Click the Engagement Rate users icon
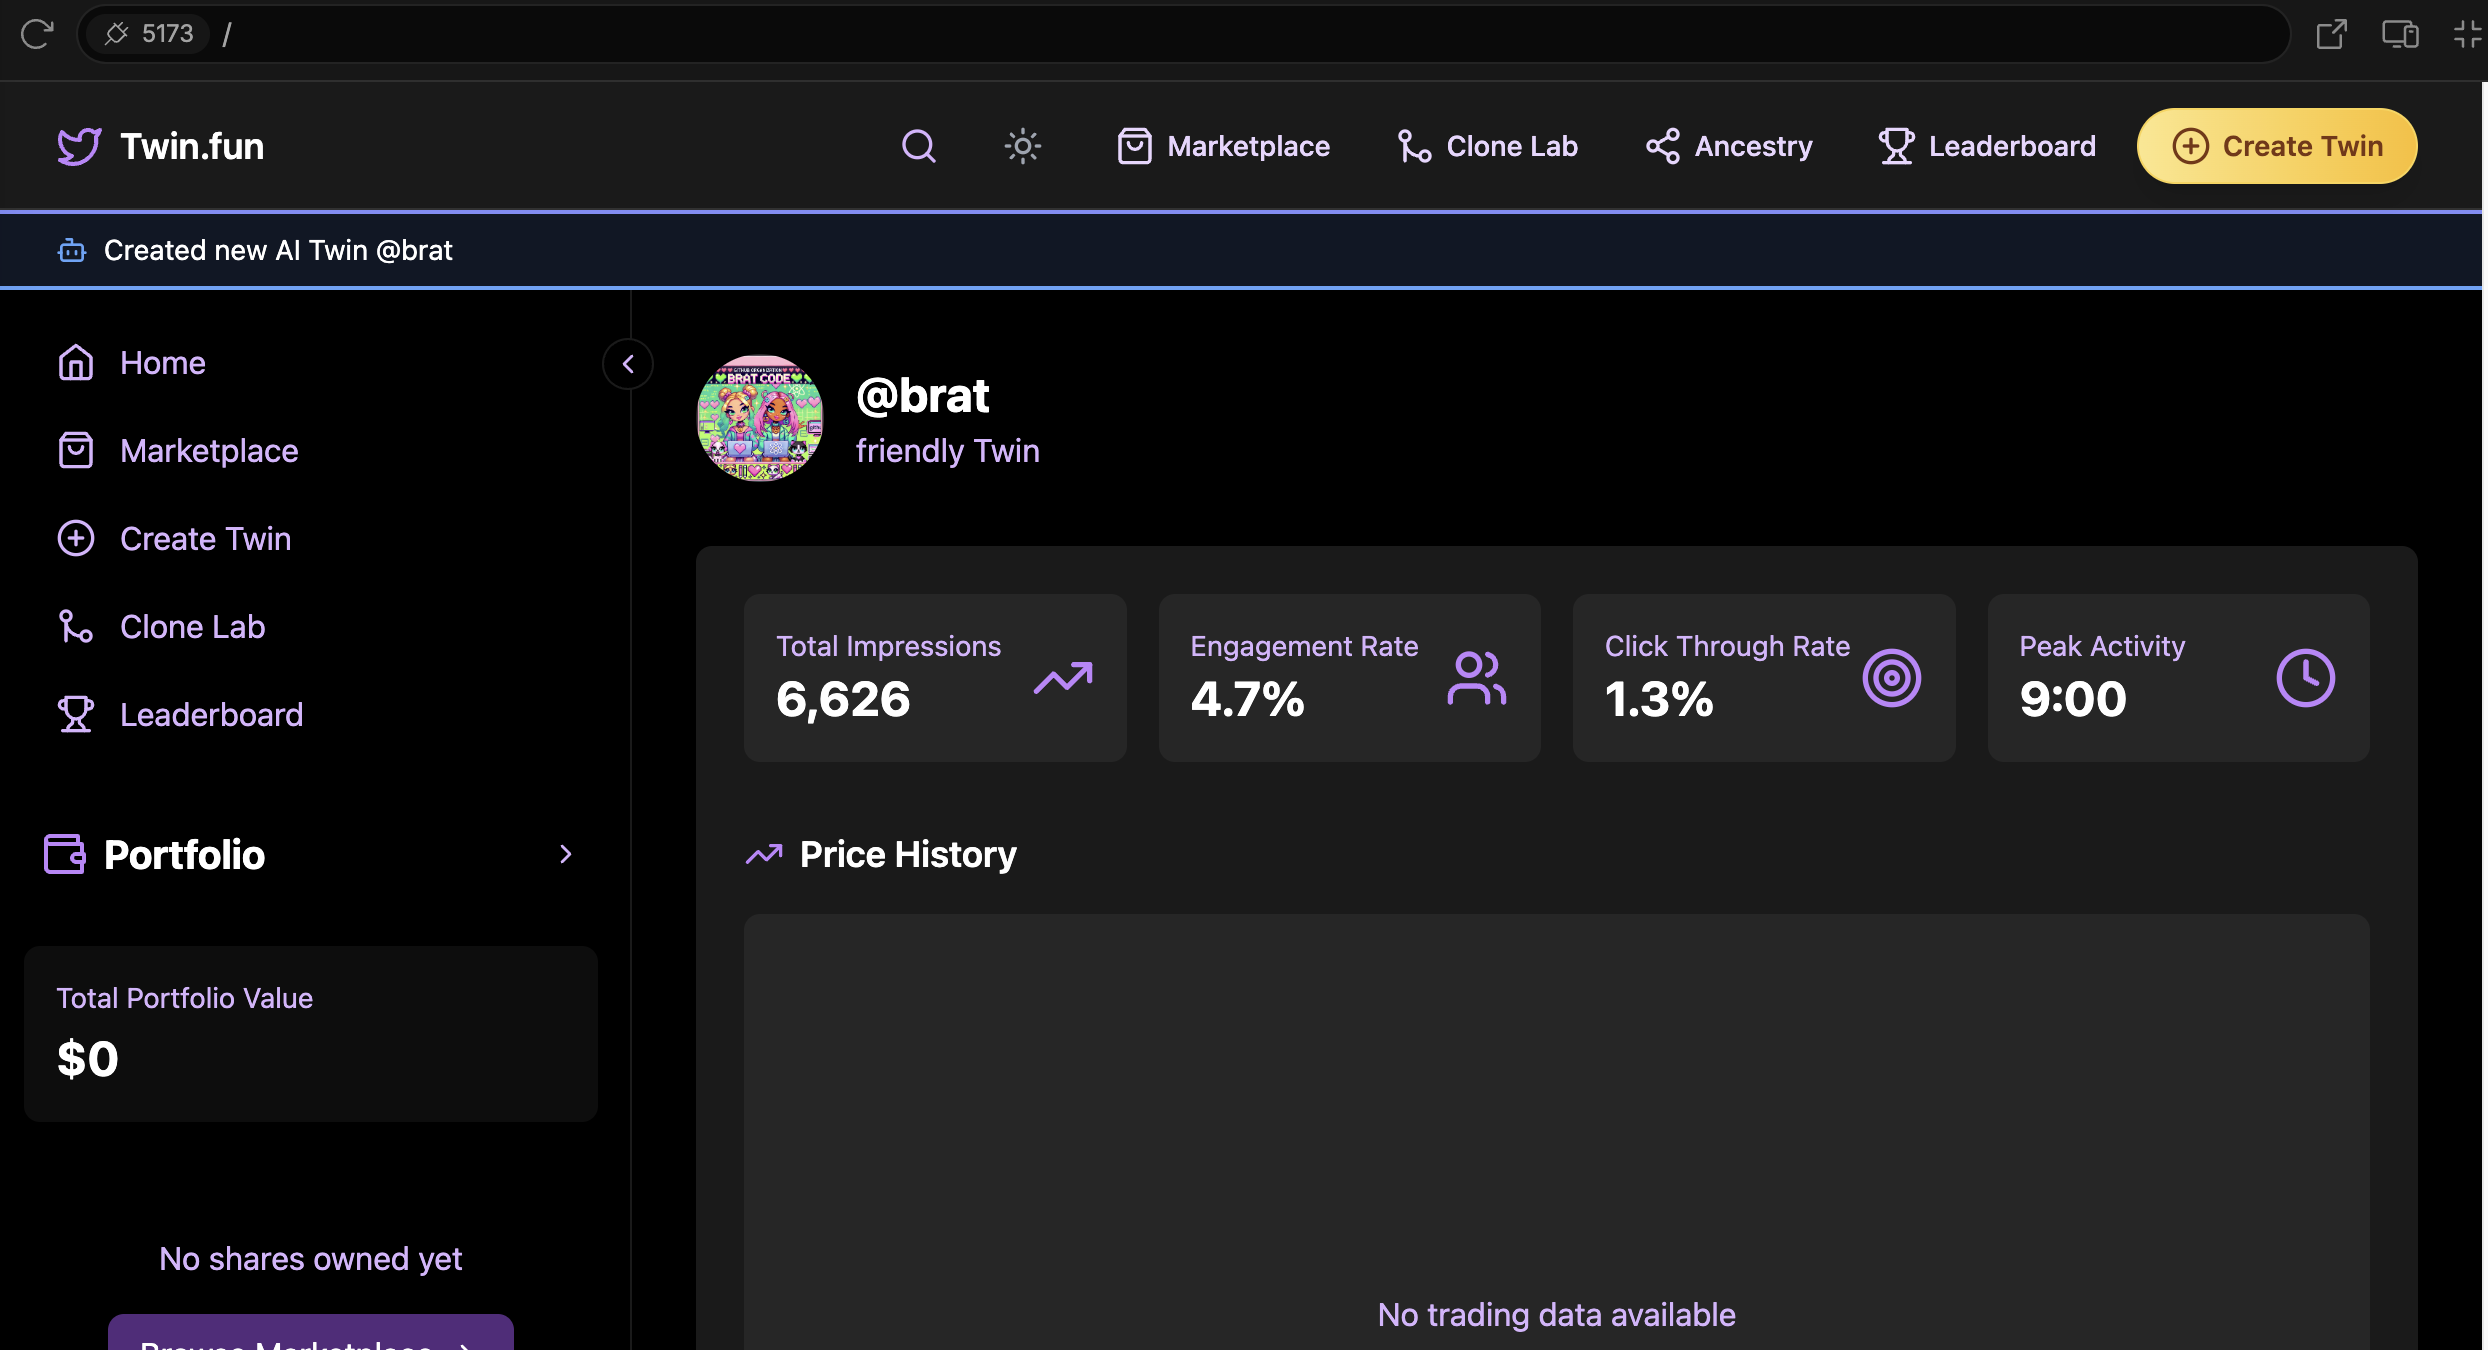This screenshot has width=2488, height=1350. click(x=1476, y=679)
